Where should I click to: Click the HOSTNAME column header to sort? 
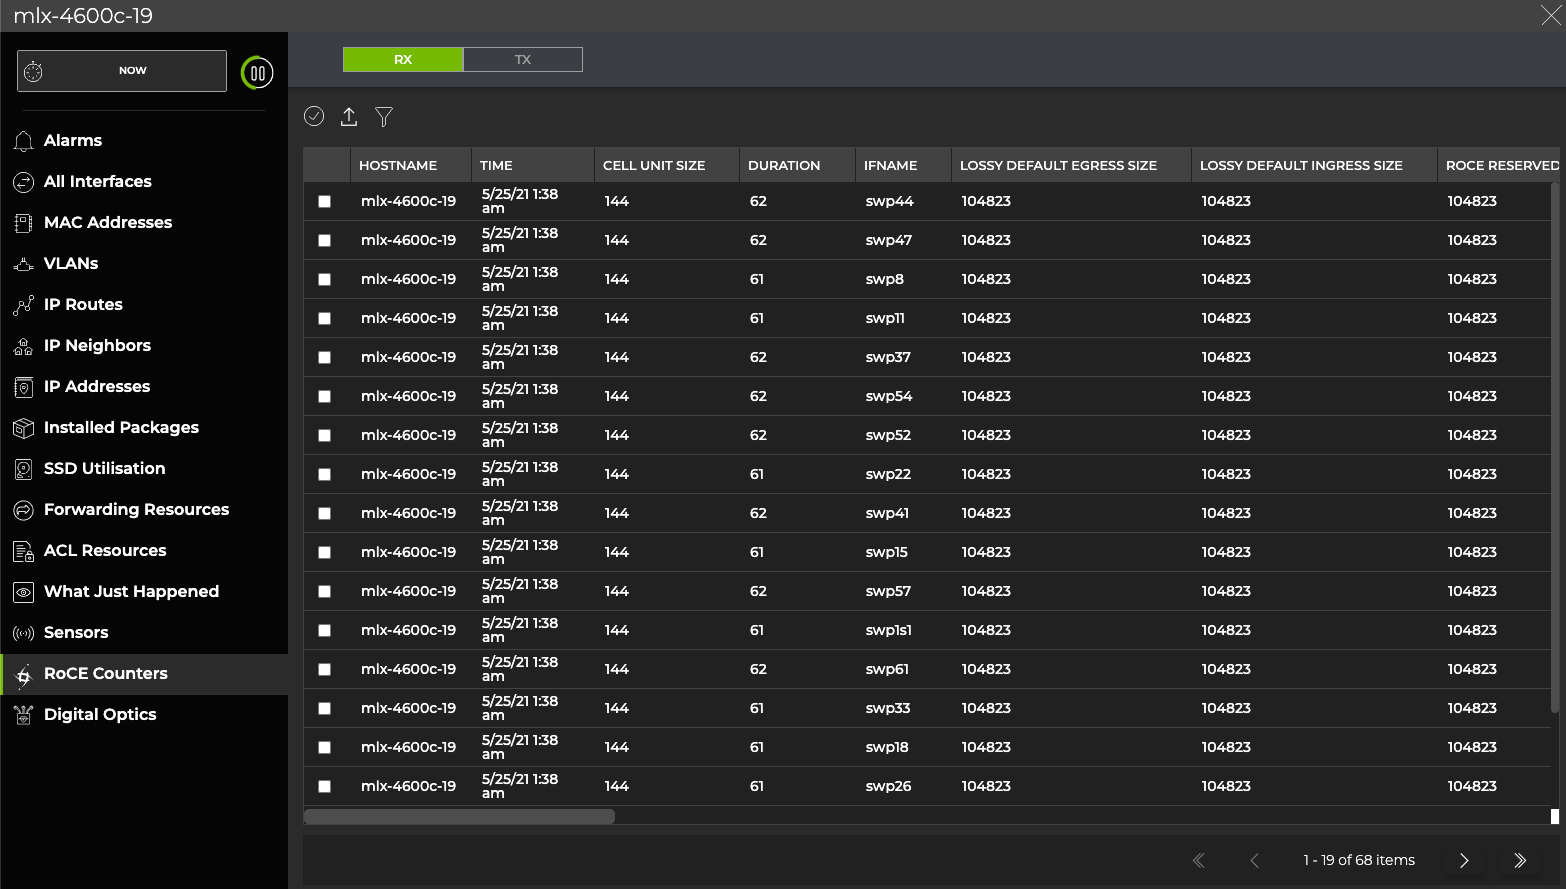point(400,164)
